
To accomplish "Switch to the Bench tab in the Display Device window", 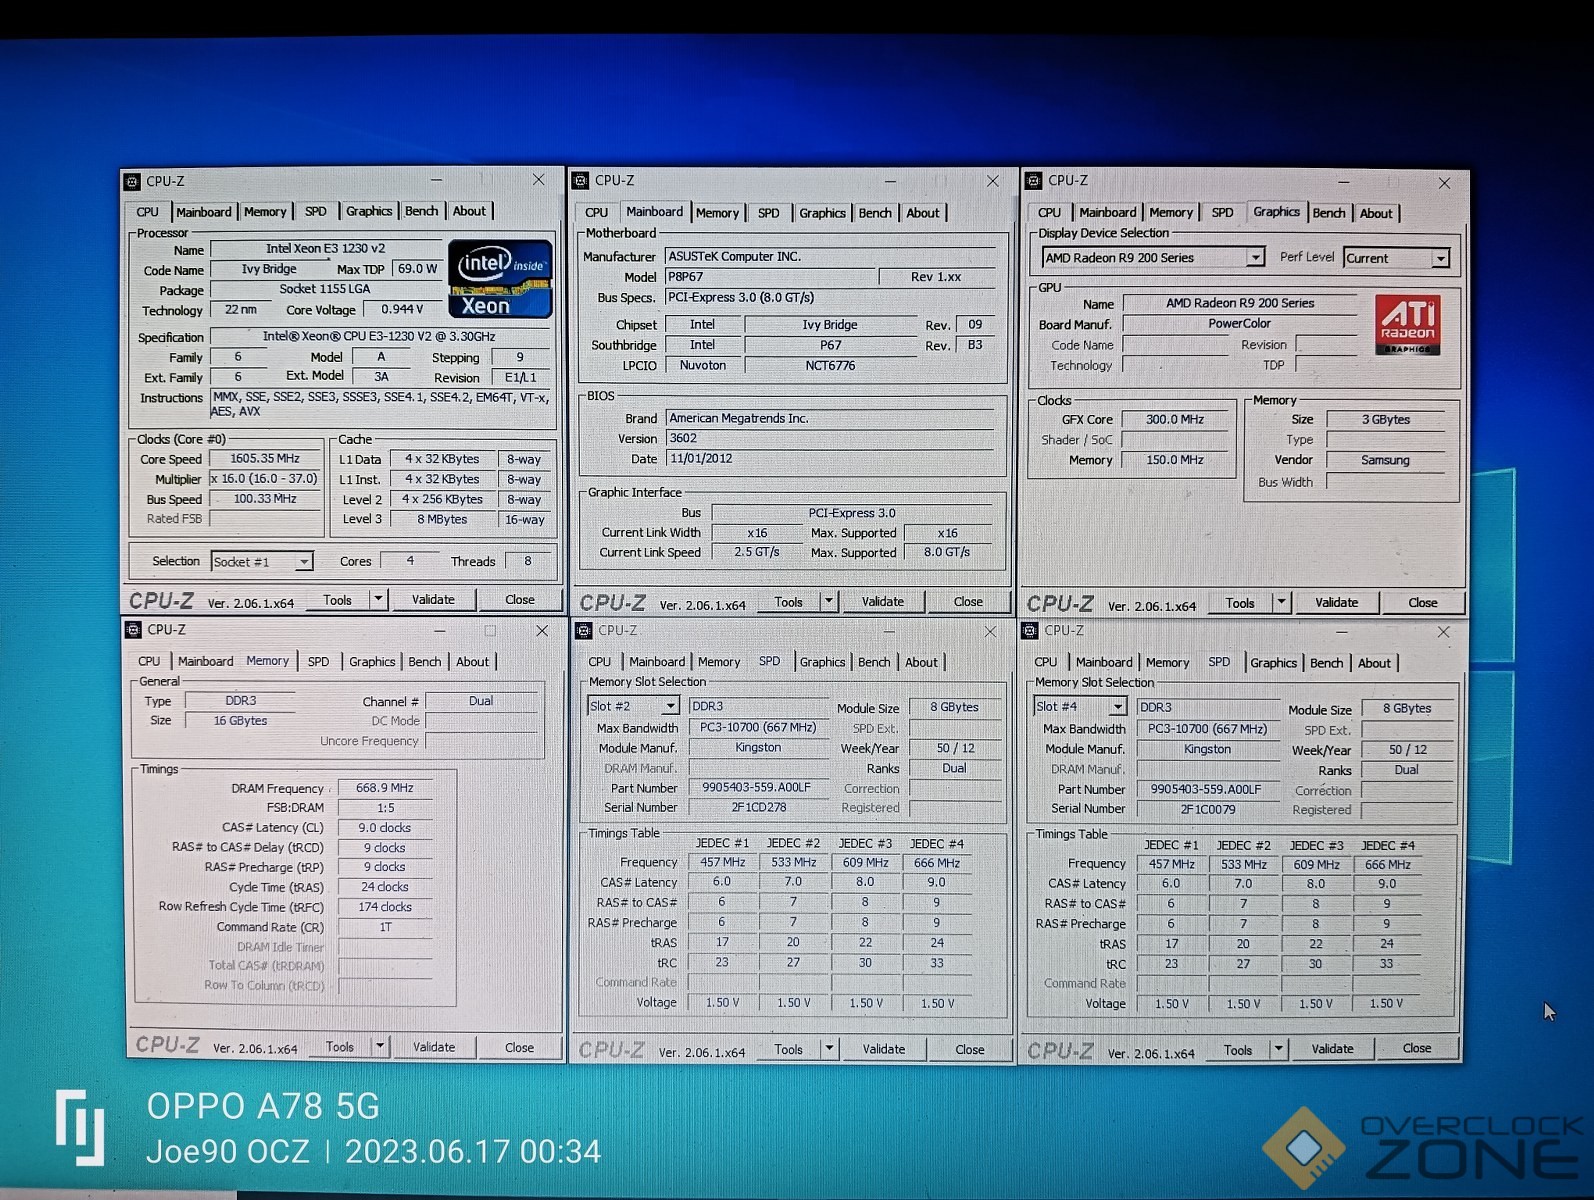I will pyautogui.click(x=1329, y=213).
